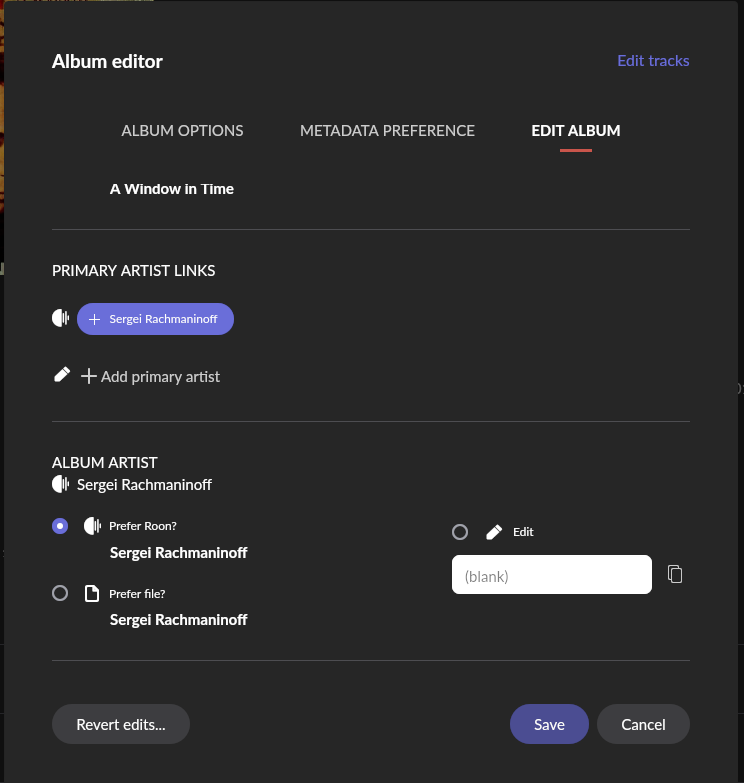Click the pencil icon beside Edit option
Viewport: 744px width, 783px height.
point(494,532)
